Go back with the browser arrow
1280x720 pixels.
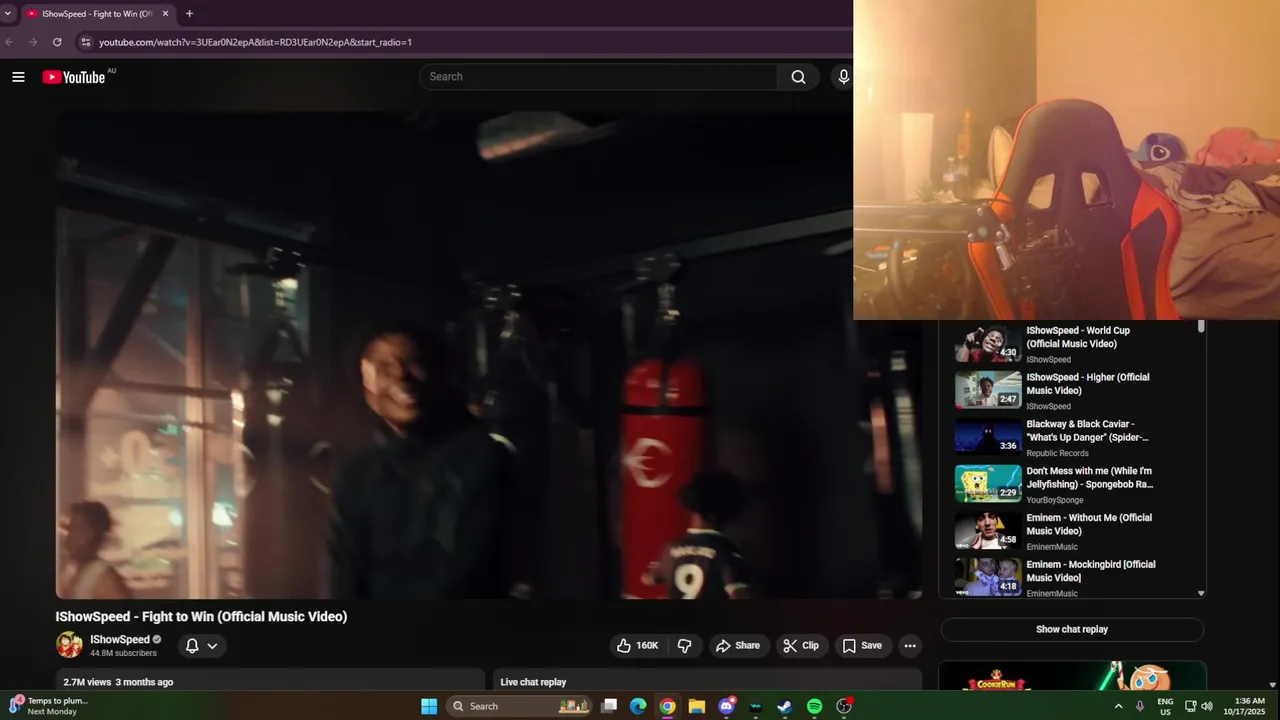click(10, 42)
